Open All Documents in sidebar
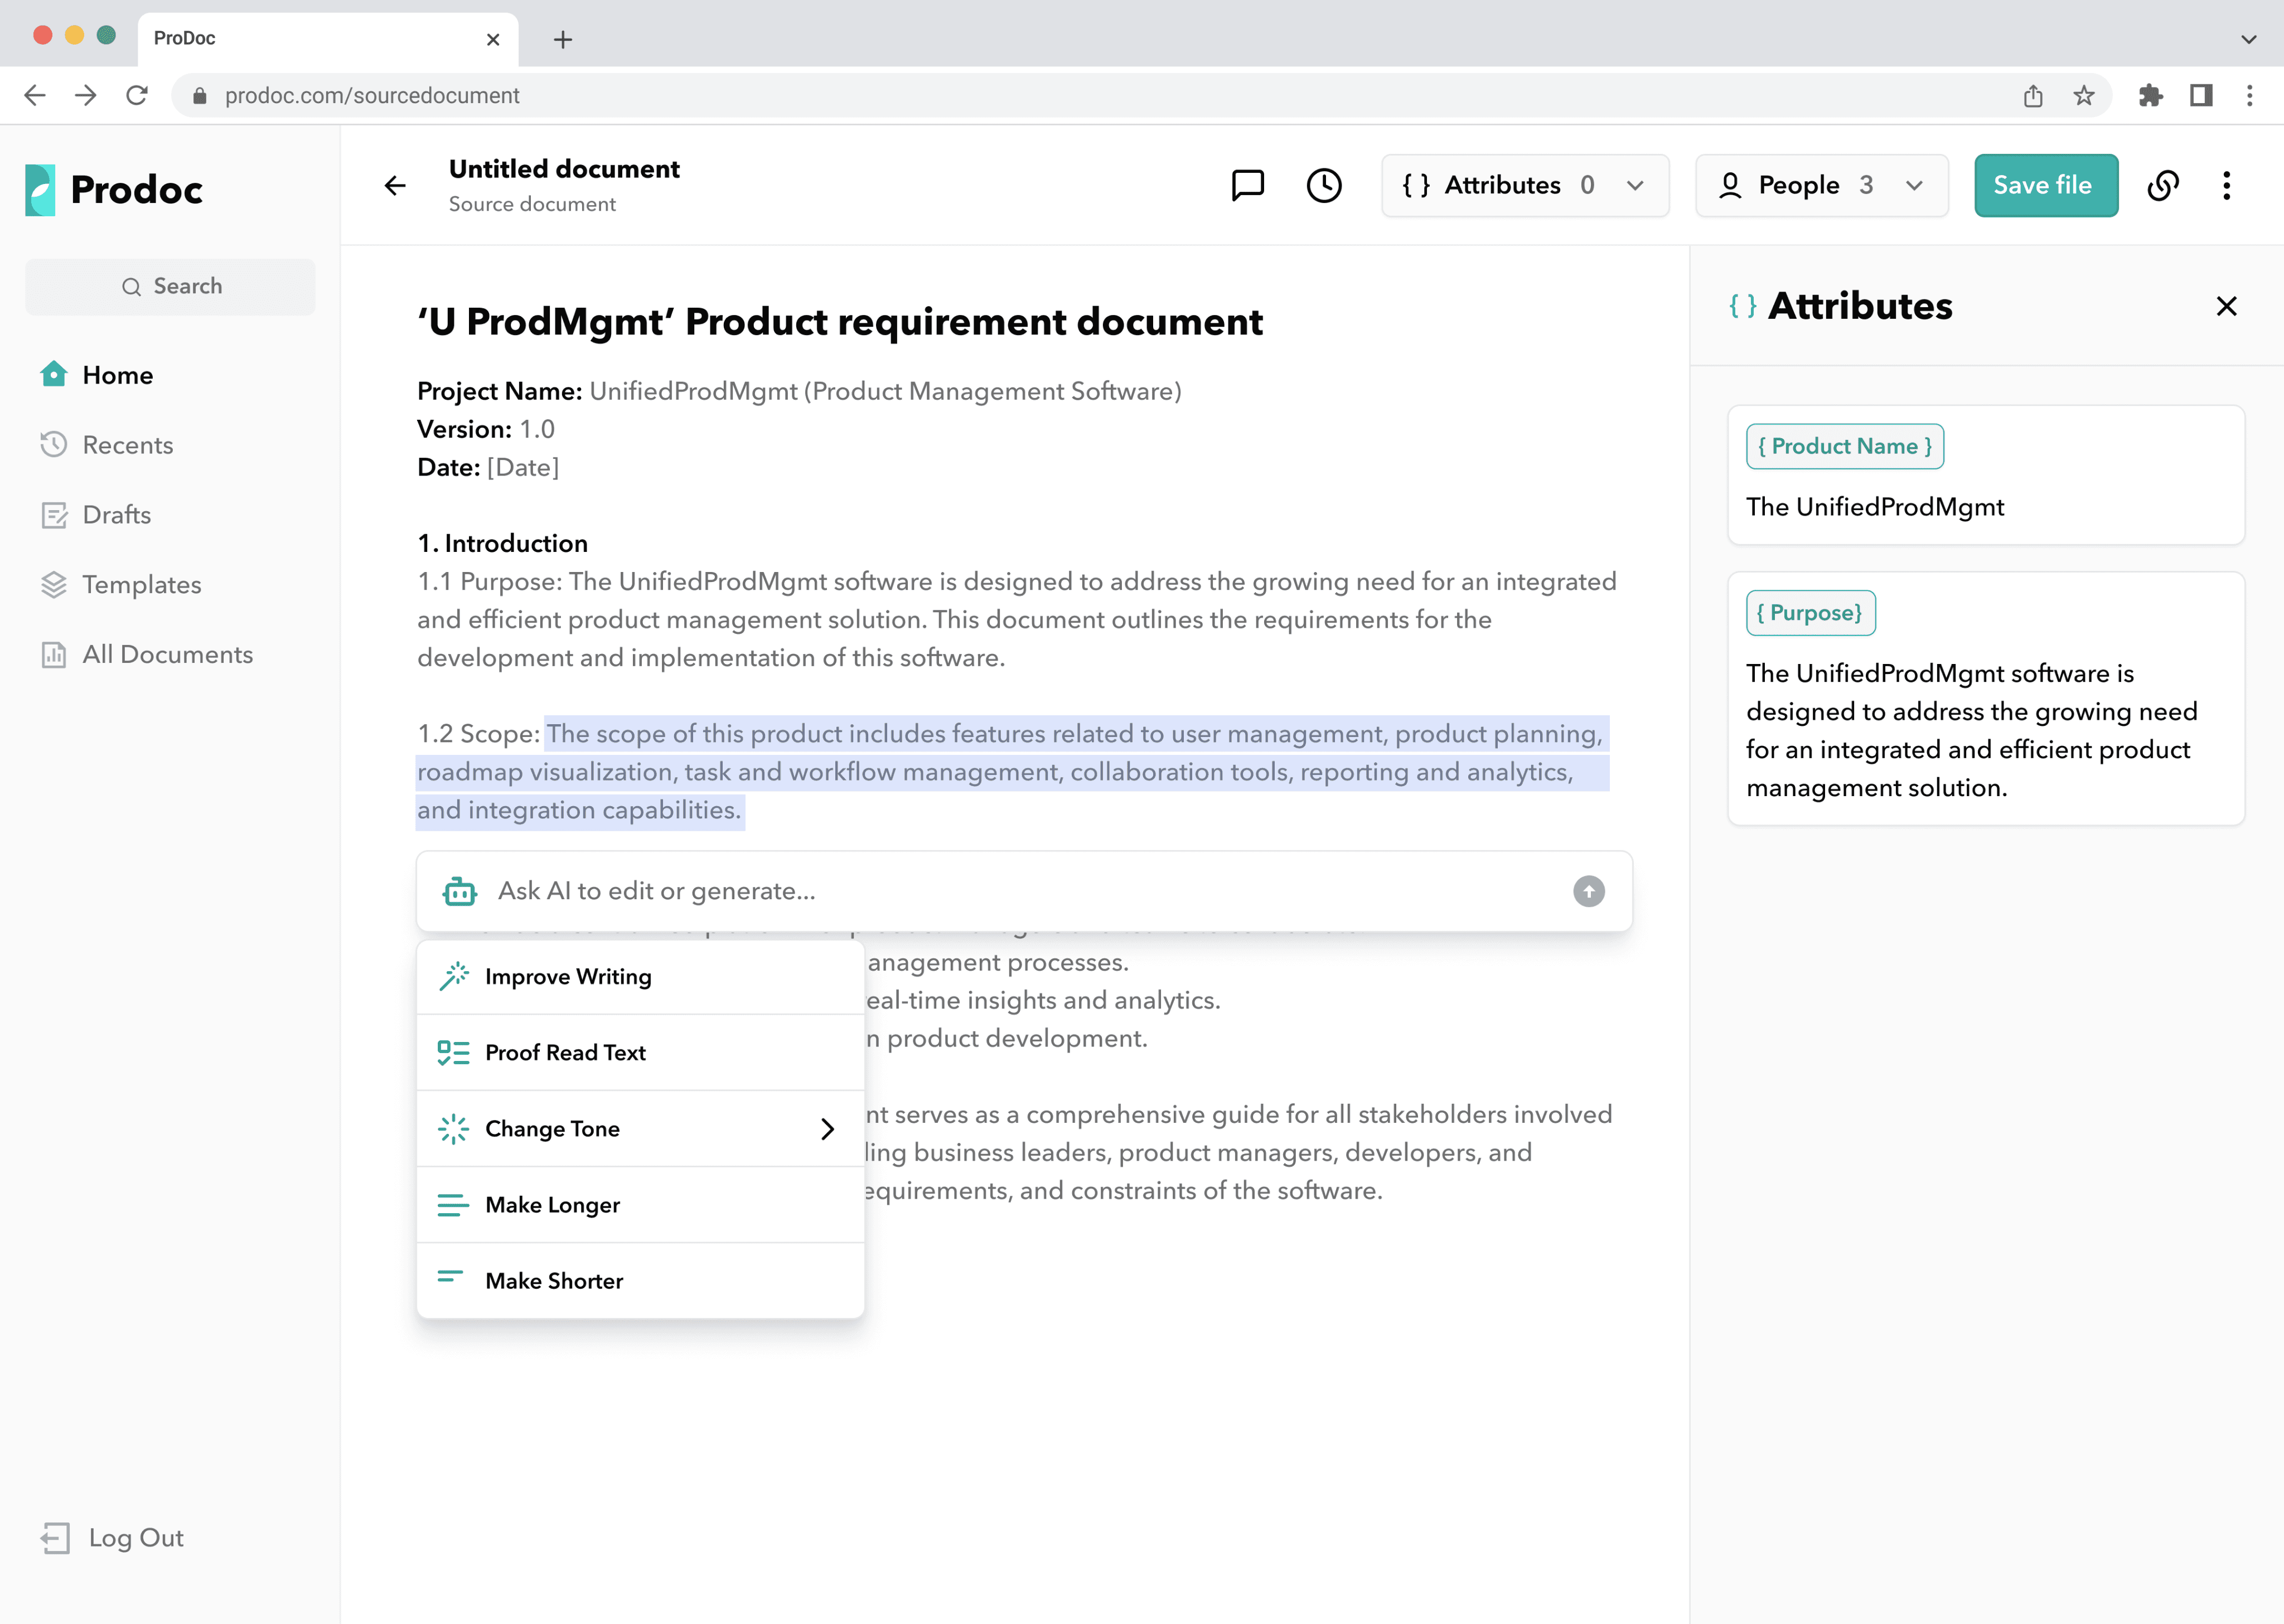The height and width of the screenshot is (1624, 2284). 147,655
